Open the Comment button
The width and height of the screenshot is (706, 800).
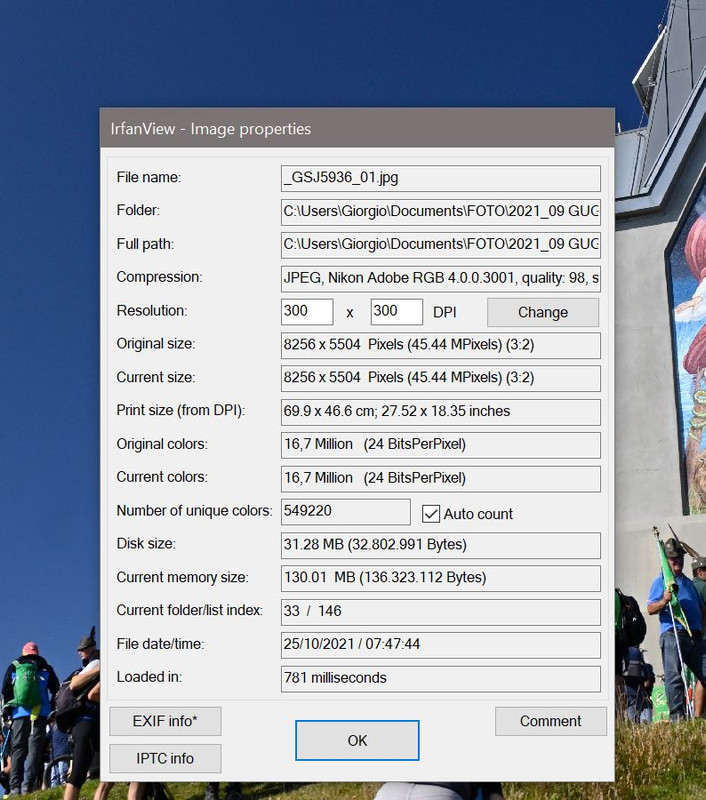pos(551,721)
